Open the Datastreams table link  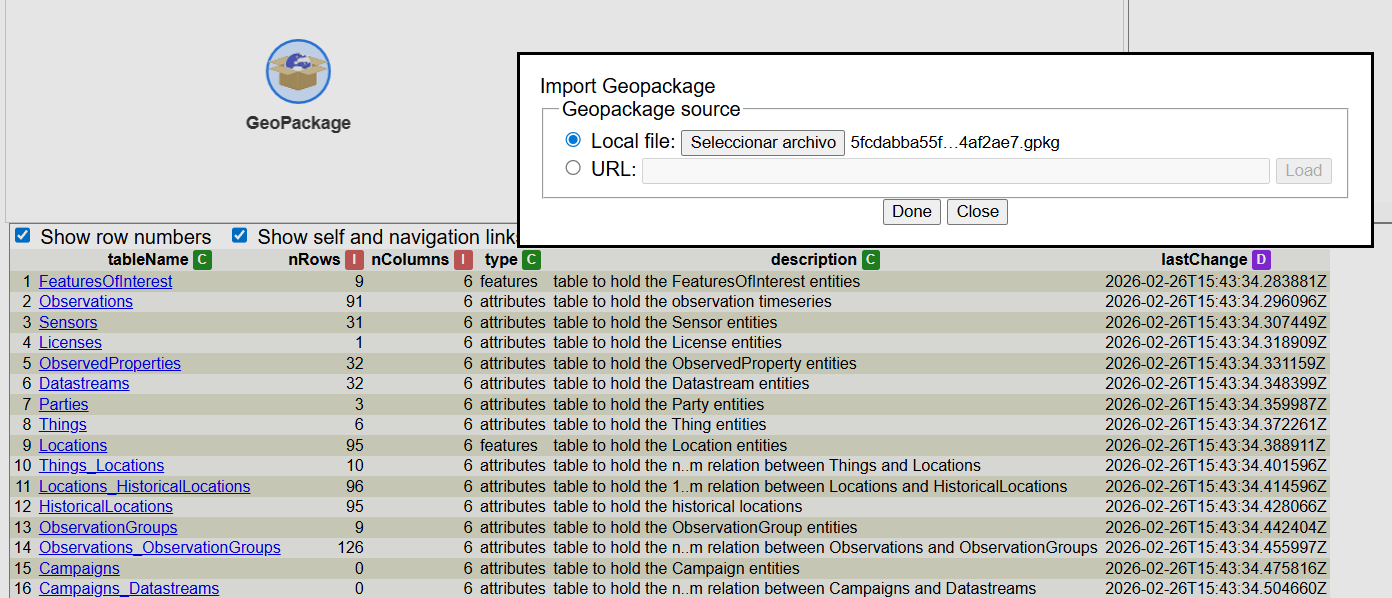84,384
